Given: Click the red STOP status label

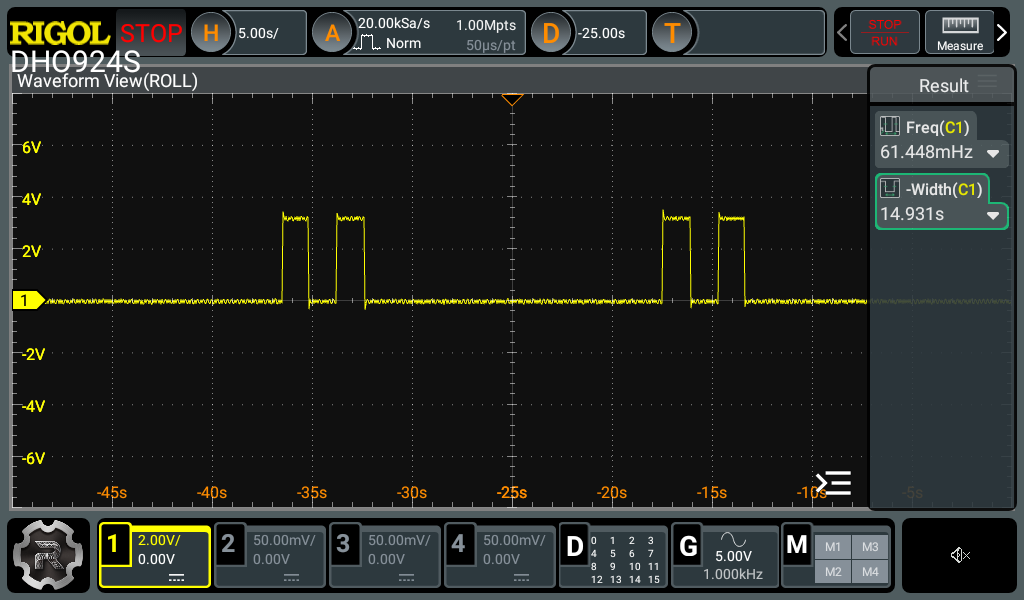Looking at the screenshot, I should coord(151,33).
